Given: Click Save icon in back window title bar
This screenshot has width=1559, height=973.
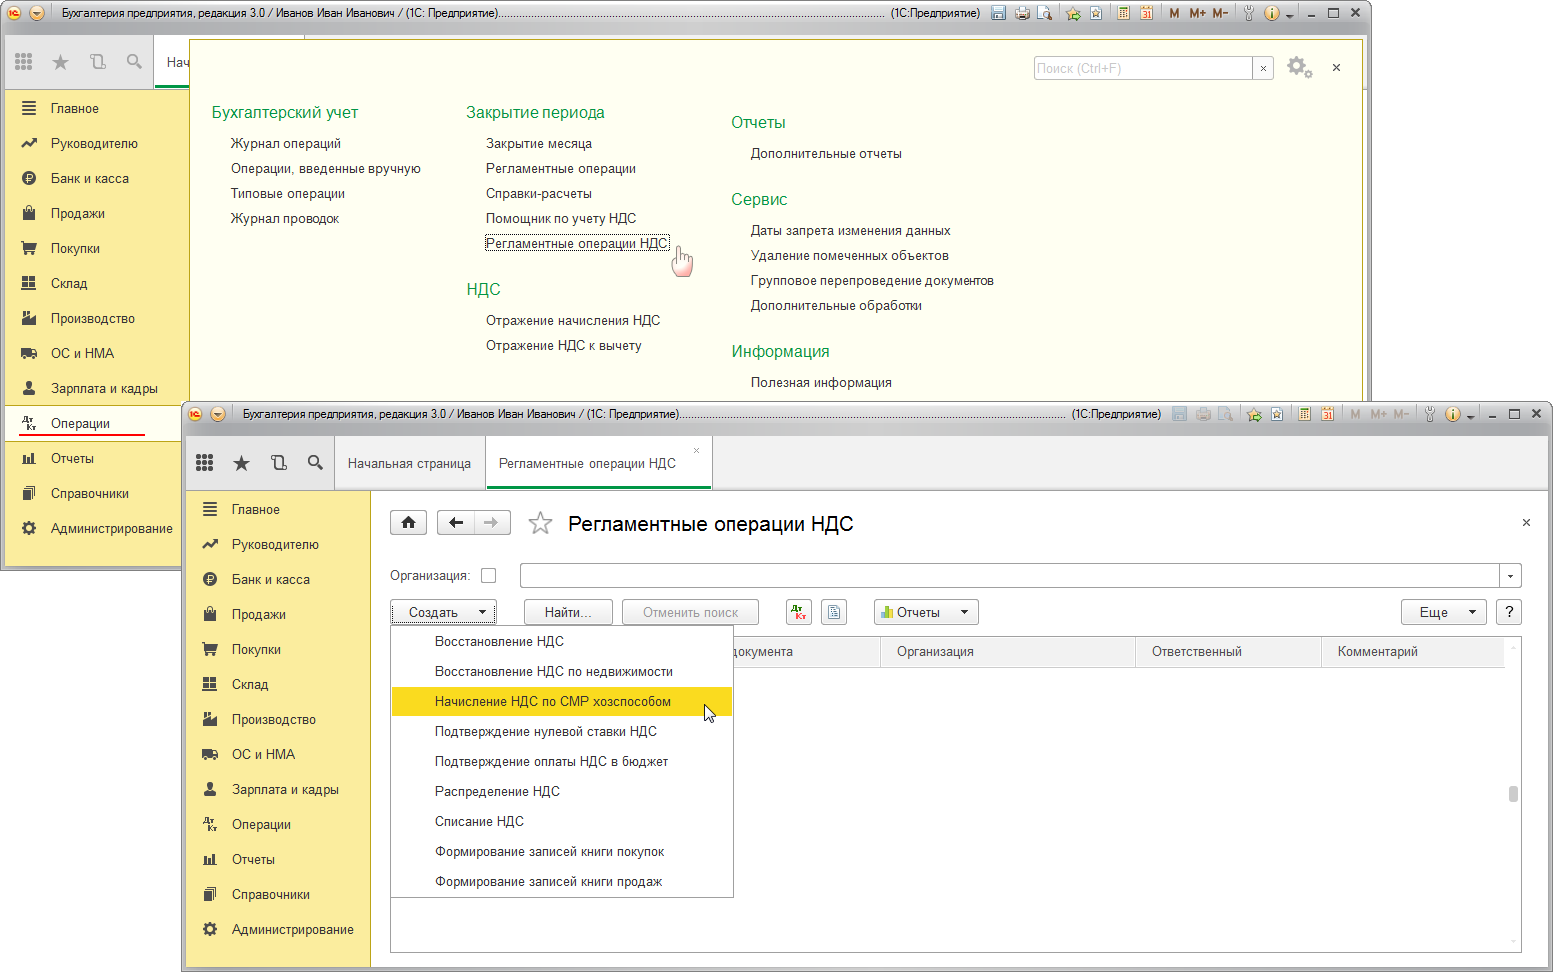Looking at the screenshot, I should pos(998,13).
